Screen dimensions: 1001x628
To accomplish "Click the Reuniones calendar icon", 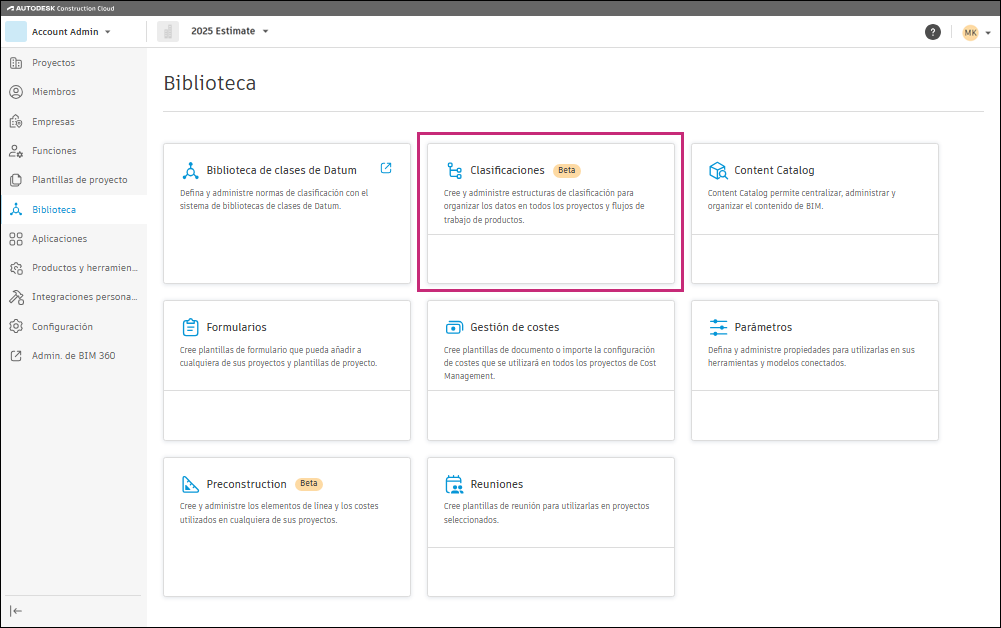I will (x=454, y=484).
